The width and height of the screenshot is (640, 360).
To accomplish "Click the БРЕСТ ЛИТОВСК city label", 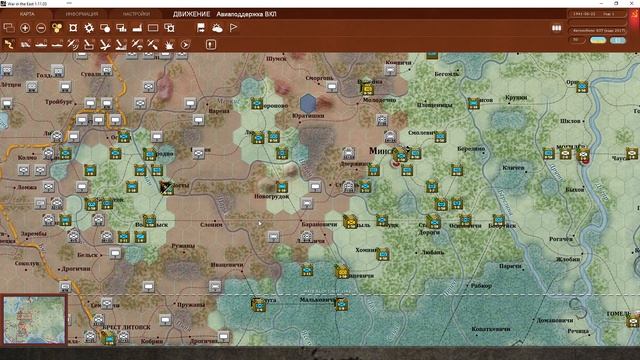I will [x=127, y=327].
